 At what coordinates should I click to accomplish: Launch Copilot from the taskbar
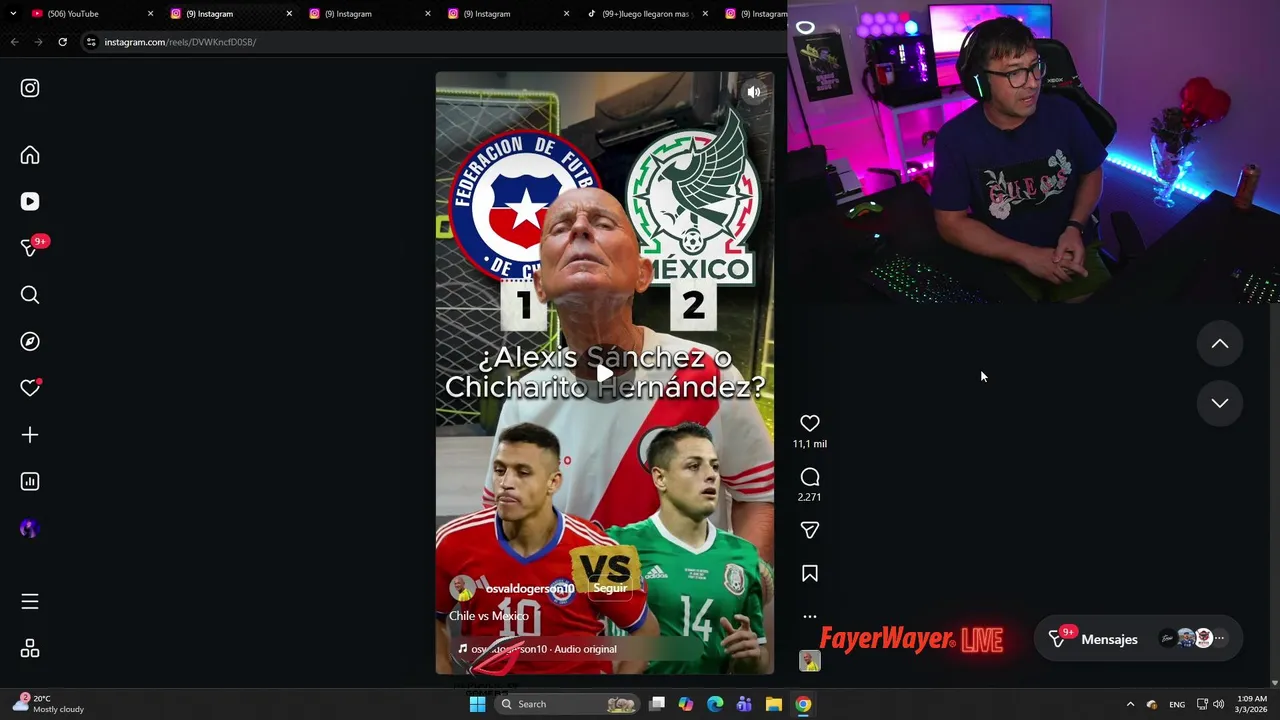(686, 704)
